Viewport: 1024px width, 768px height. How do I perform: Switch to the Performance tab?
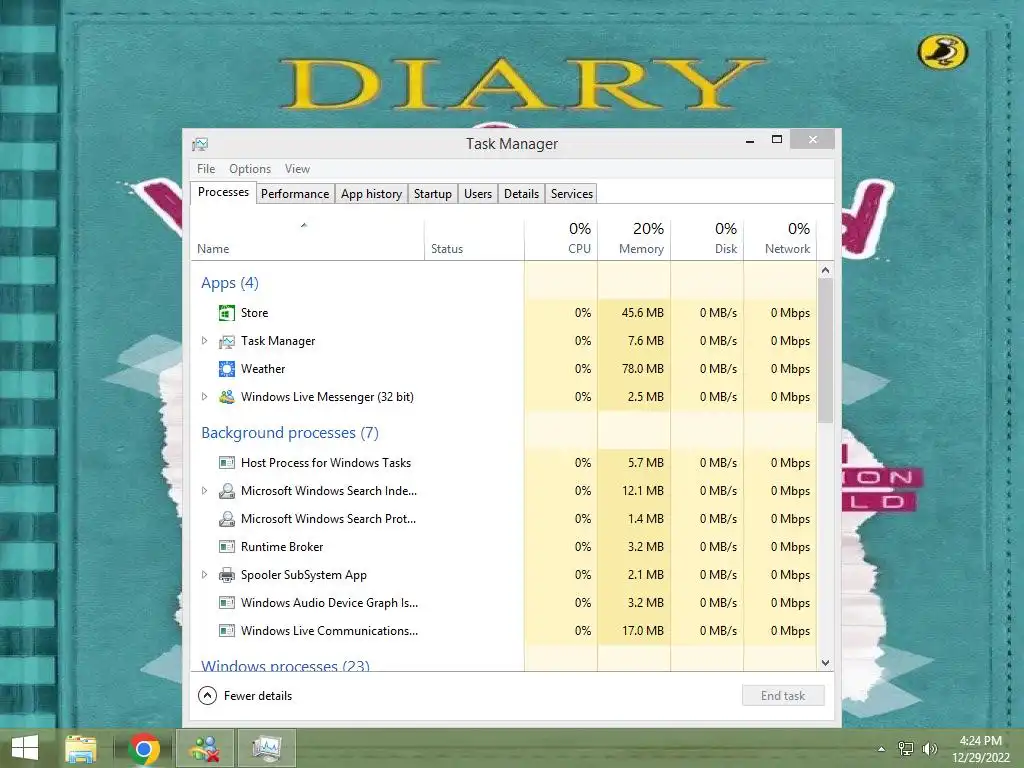(295, 194)
